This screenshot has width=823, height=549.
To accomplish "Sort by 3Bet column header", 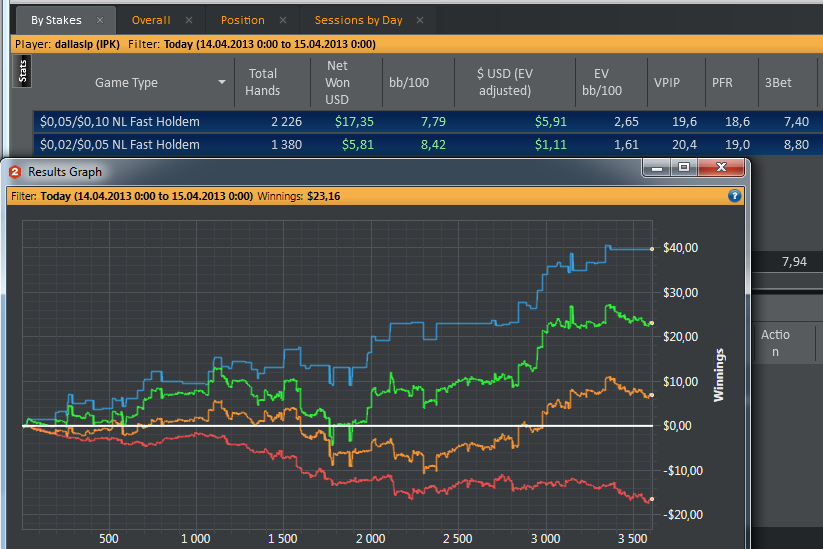I will click(778, 82).
